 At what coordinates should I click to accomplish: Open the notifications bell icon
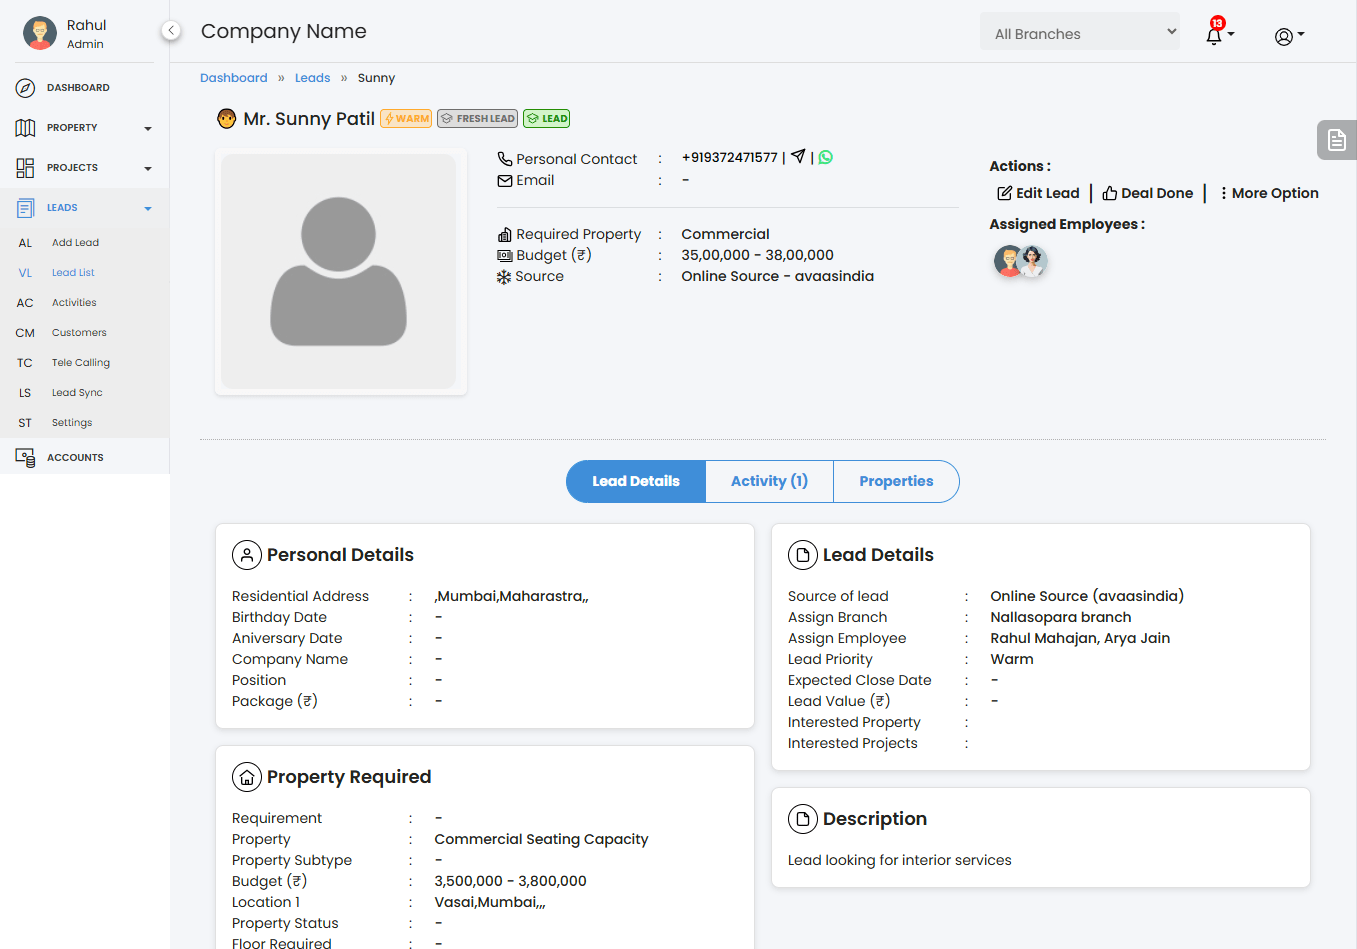point(1215,36)
